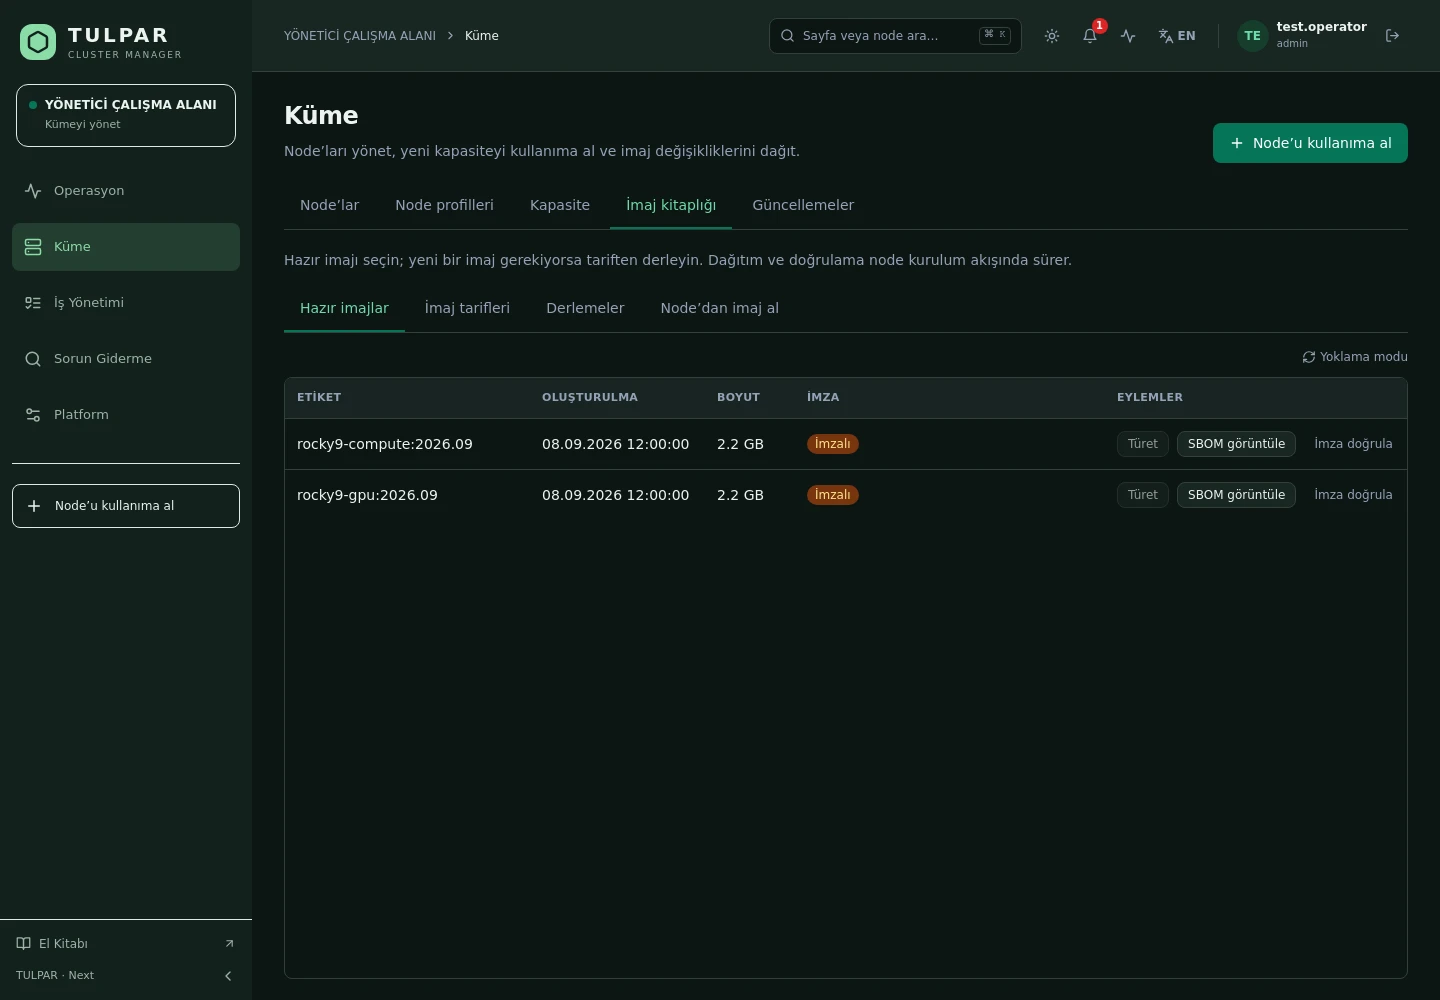Open the Node'dan imaj al sub-tab
The image size is (1440, 1000).
tap(720, 308)
